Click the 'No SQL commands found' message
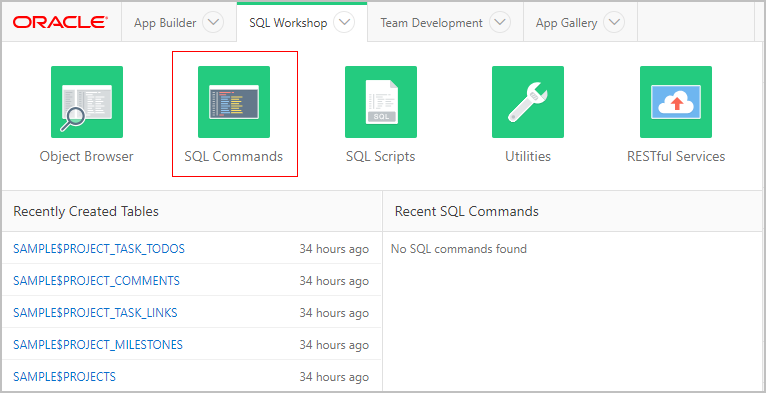Screen dimensions: 766x393 coord(459,249)
